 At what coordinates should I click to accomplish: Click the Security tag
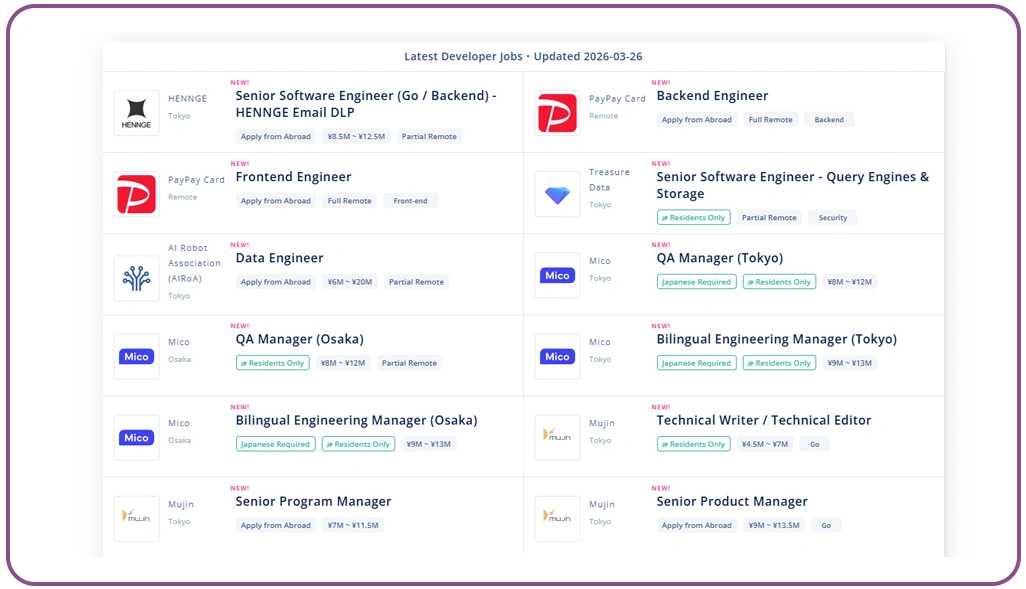point(832,218)
